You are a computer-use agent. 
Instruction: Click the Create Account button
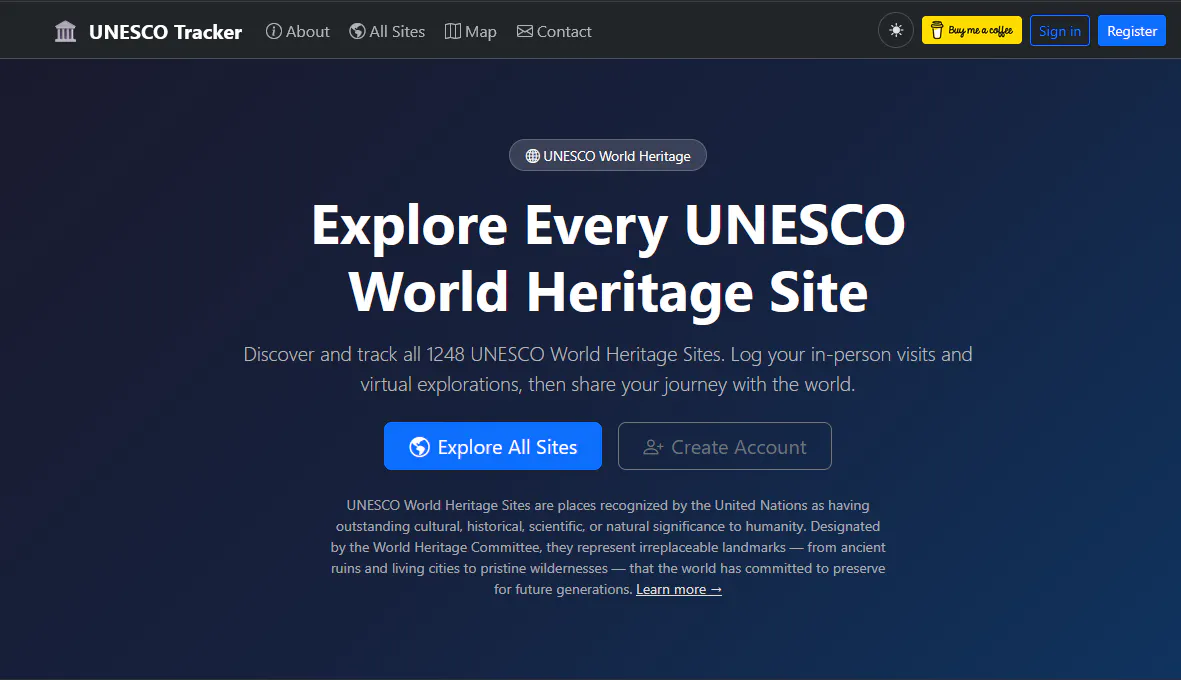pyautogui.click(x=725, y=447)
